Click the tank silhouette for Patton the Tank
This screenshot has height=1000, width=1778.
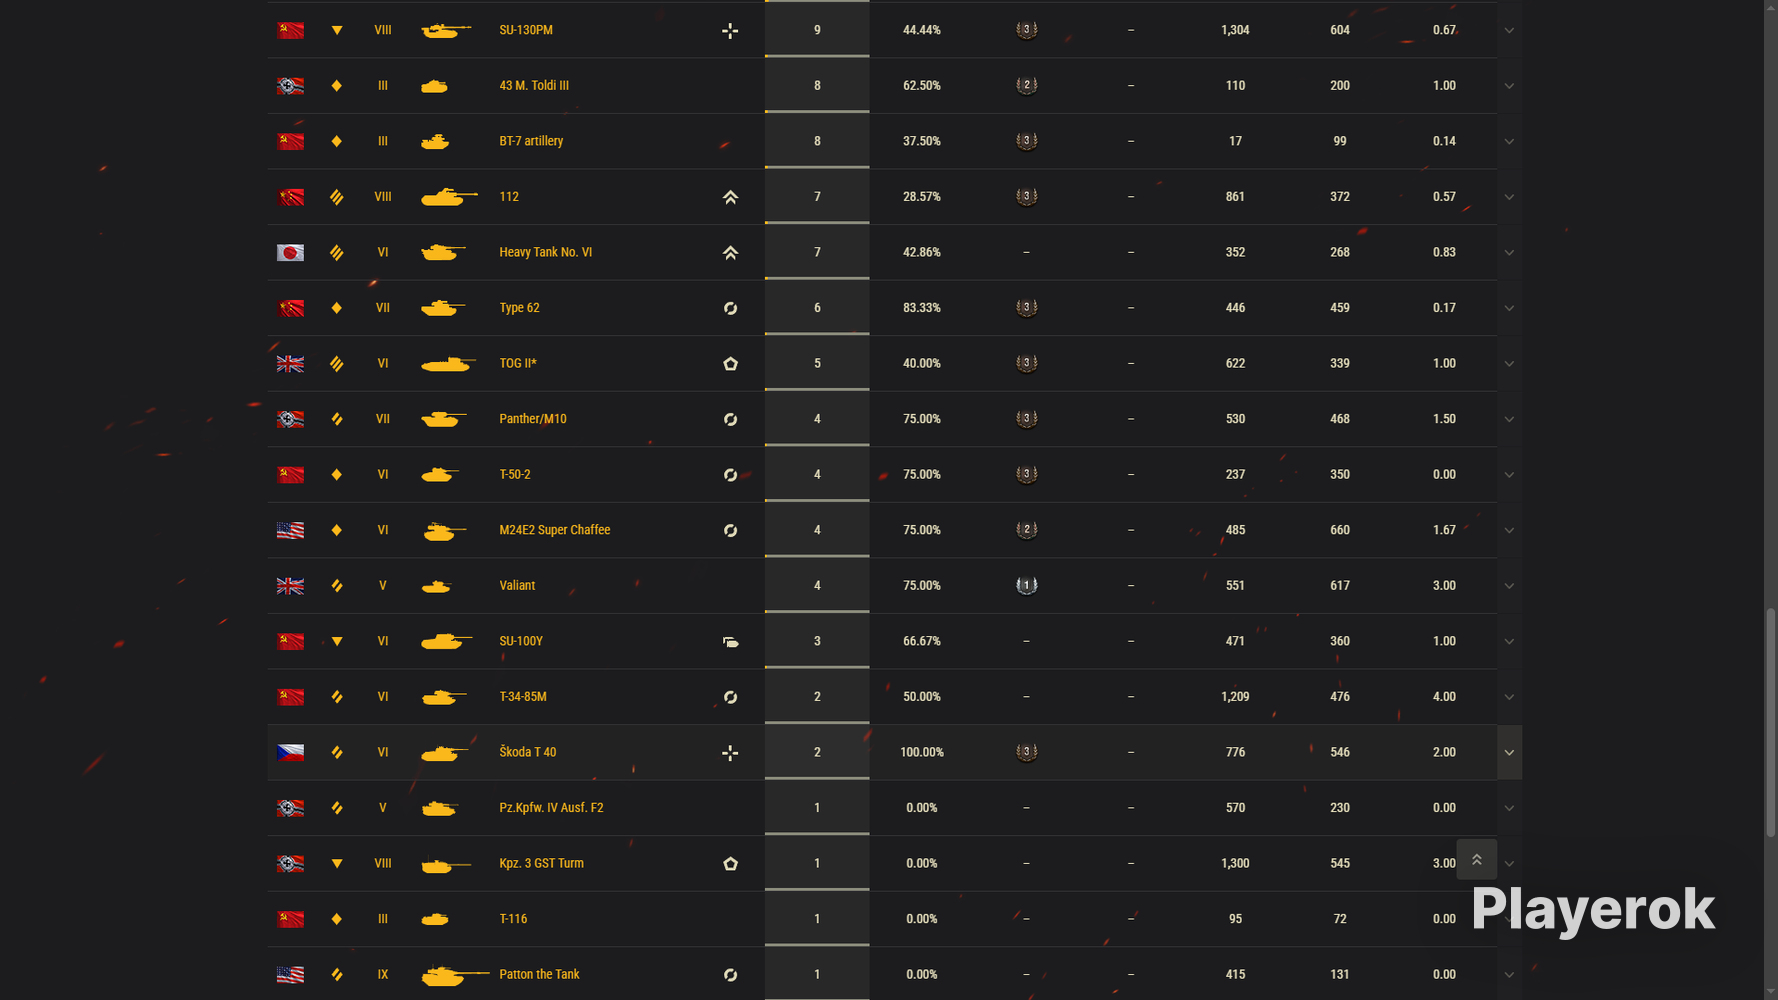(455, 974)
